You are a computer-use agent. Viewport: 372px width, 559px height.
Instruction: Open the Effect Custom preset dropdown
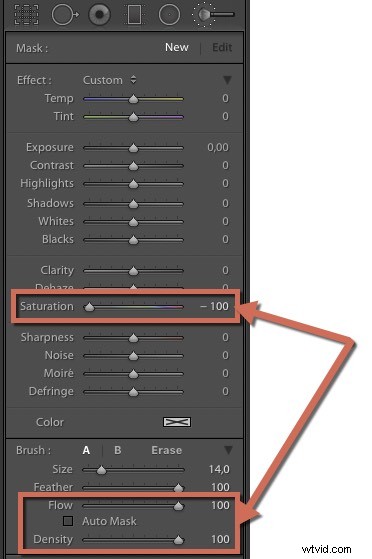[109, 80]
